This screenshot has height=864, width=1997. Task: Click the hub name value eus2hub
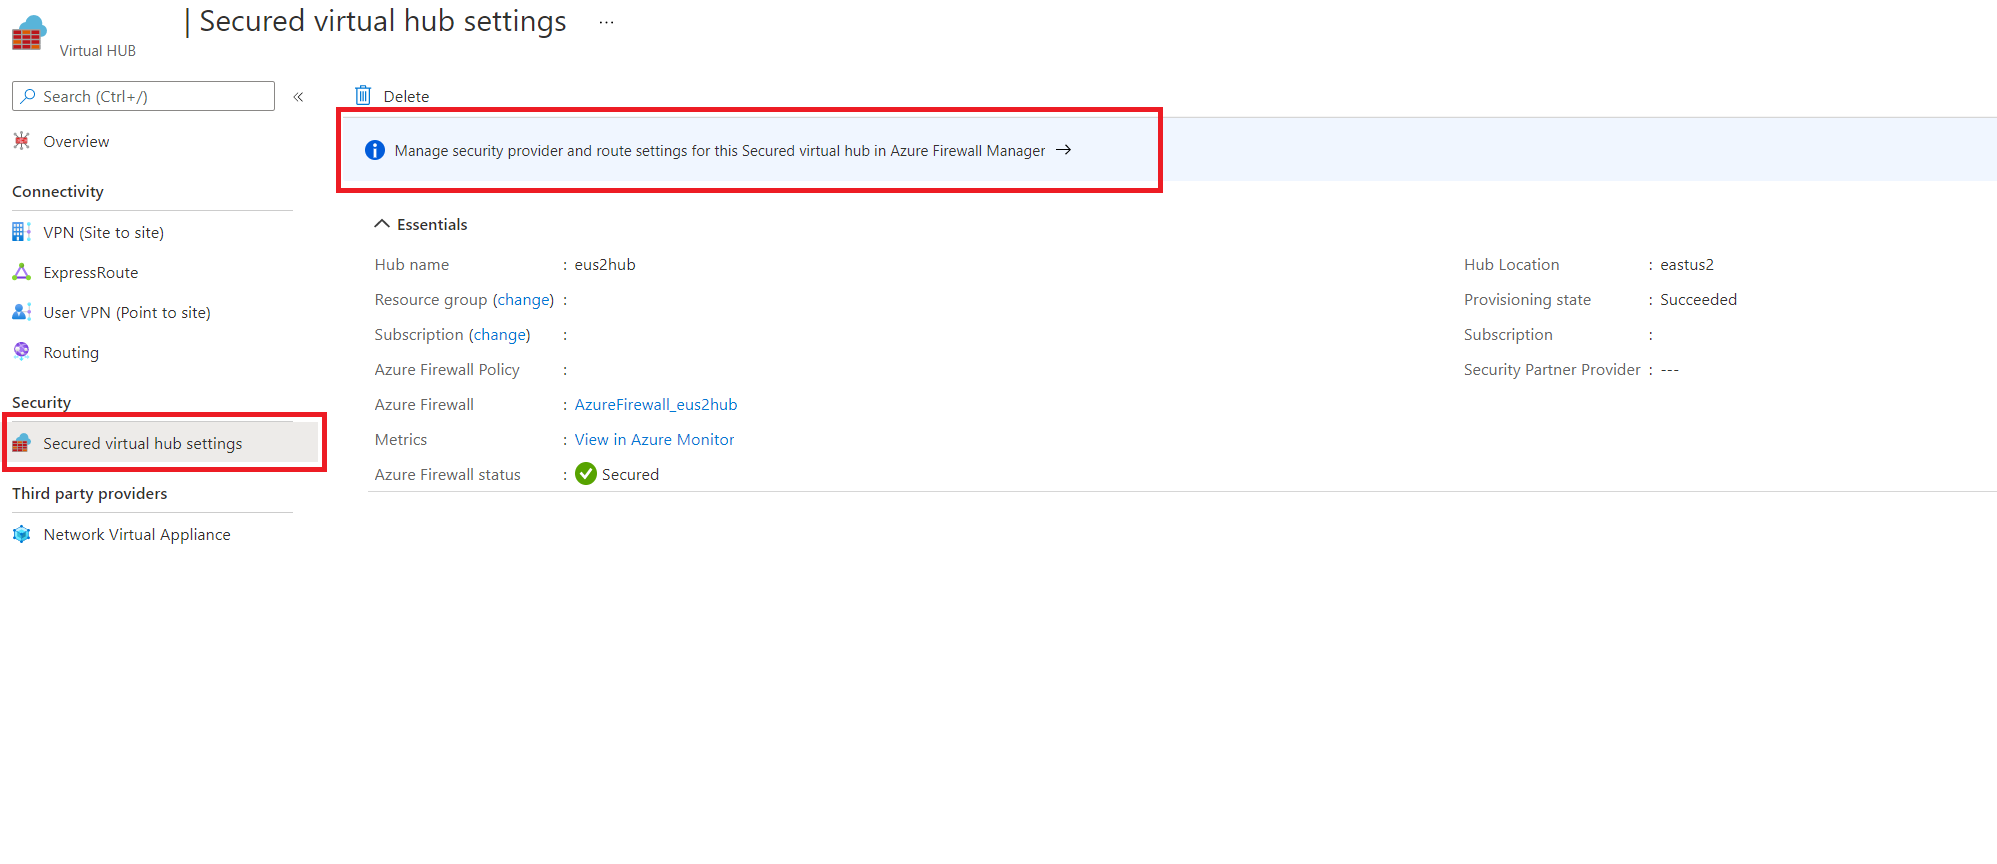click(605, 265)
